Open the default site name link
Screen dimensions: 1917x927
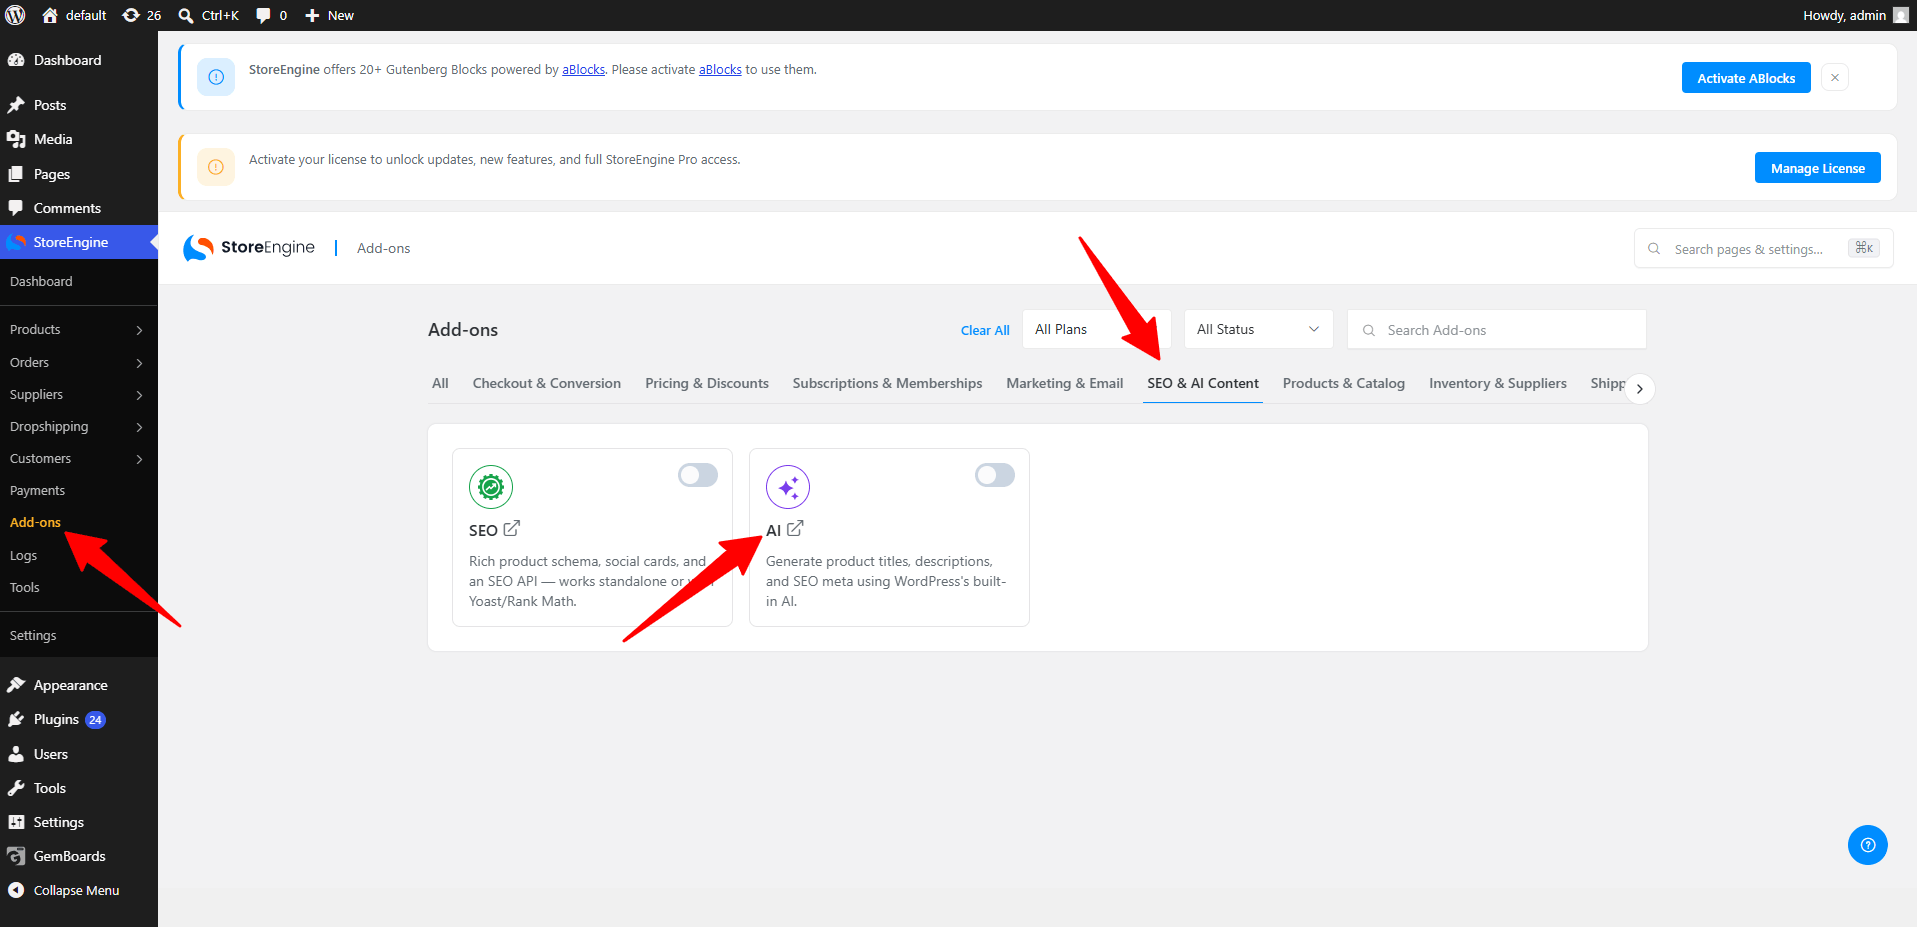[x=75, y=15]
